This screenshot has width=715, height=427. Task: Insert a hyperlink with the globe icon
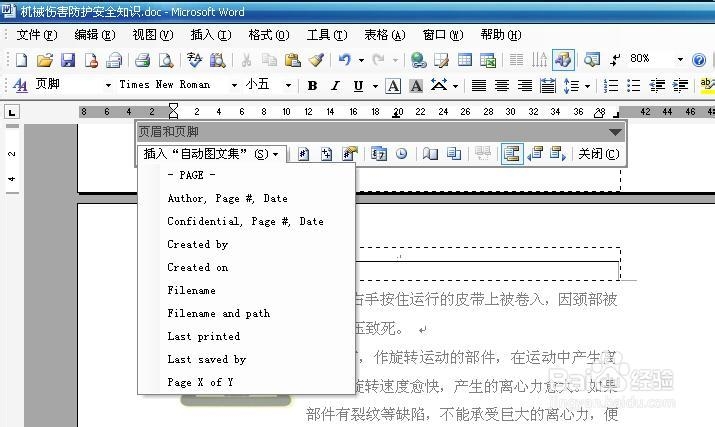418,60
